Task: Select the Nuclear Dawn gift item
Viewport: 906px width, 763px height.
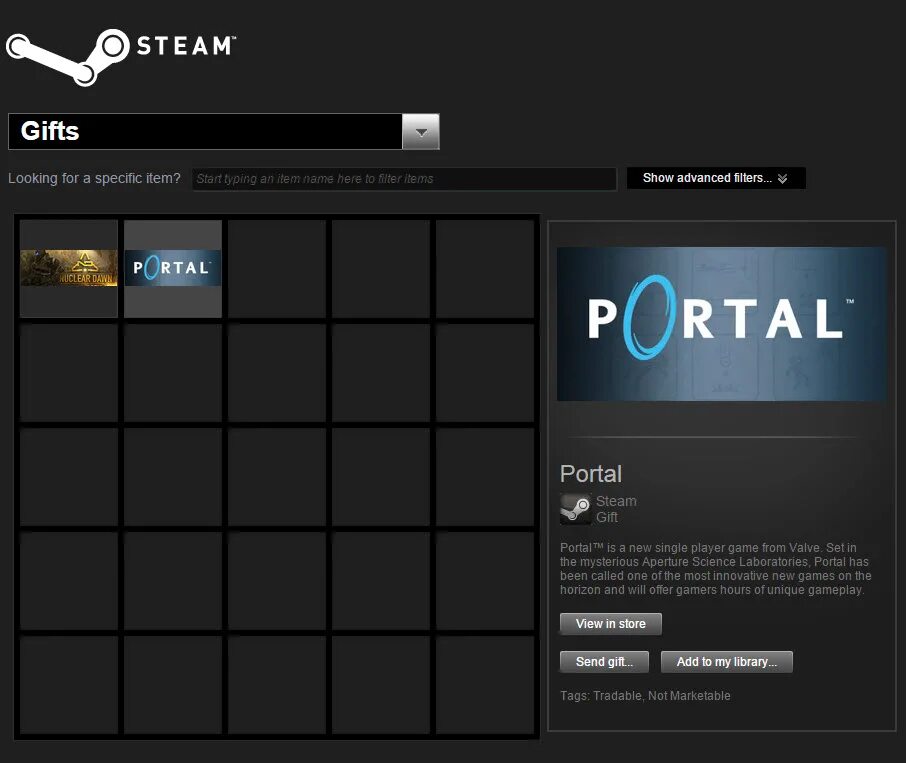Action: click(x=69, y=269)
